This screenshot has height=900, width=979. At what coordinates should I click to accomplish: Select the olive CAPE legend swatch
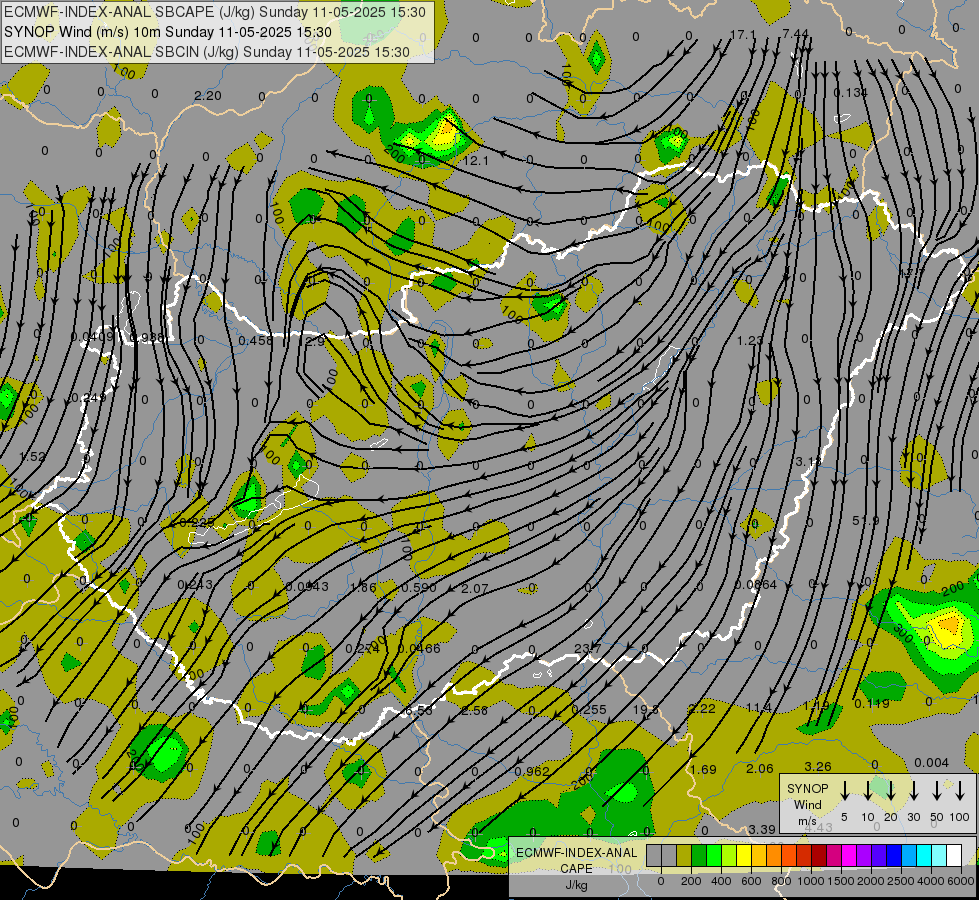click(x=684, y=856)
